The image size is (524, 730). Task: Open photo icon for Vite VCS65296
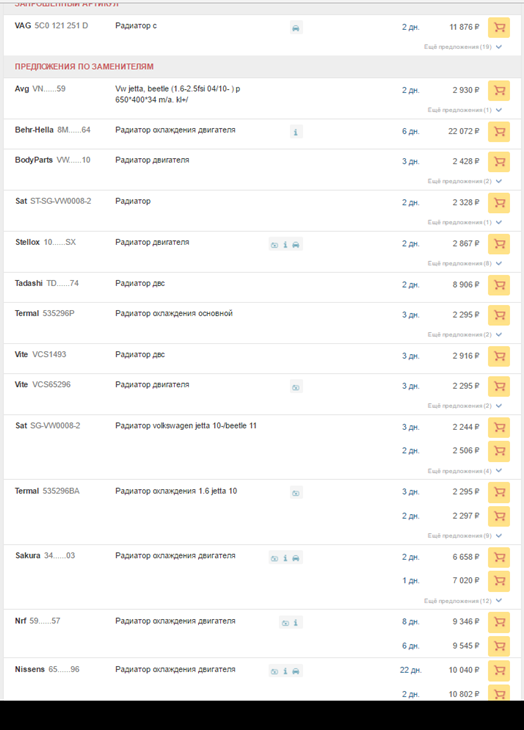click(x=296, y=387)
